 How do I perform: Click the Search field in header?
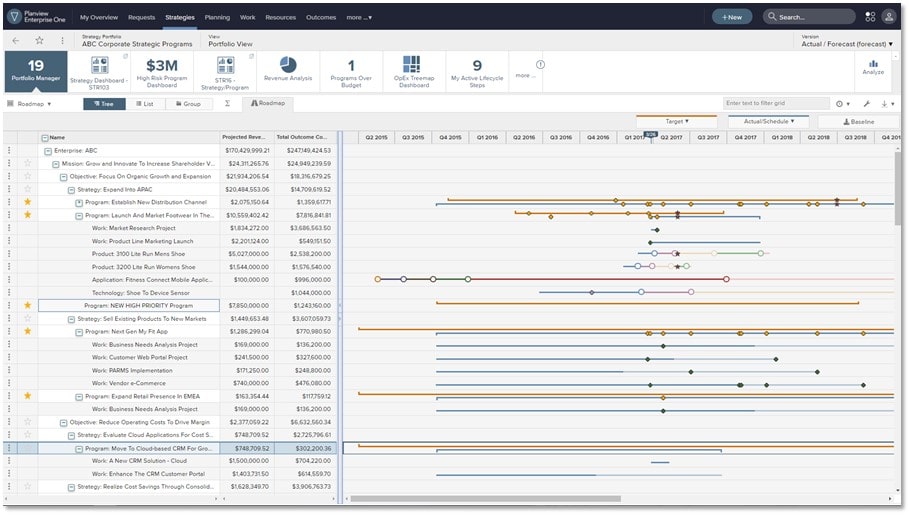coord(809,17)
